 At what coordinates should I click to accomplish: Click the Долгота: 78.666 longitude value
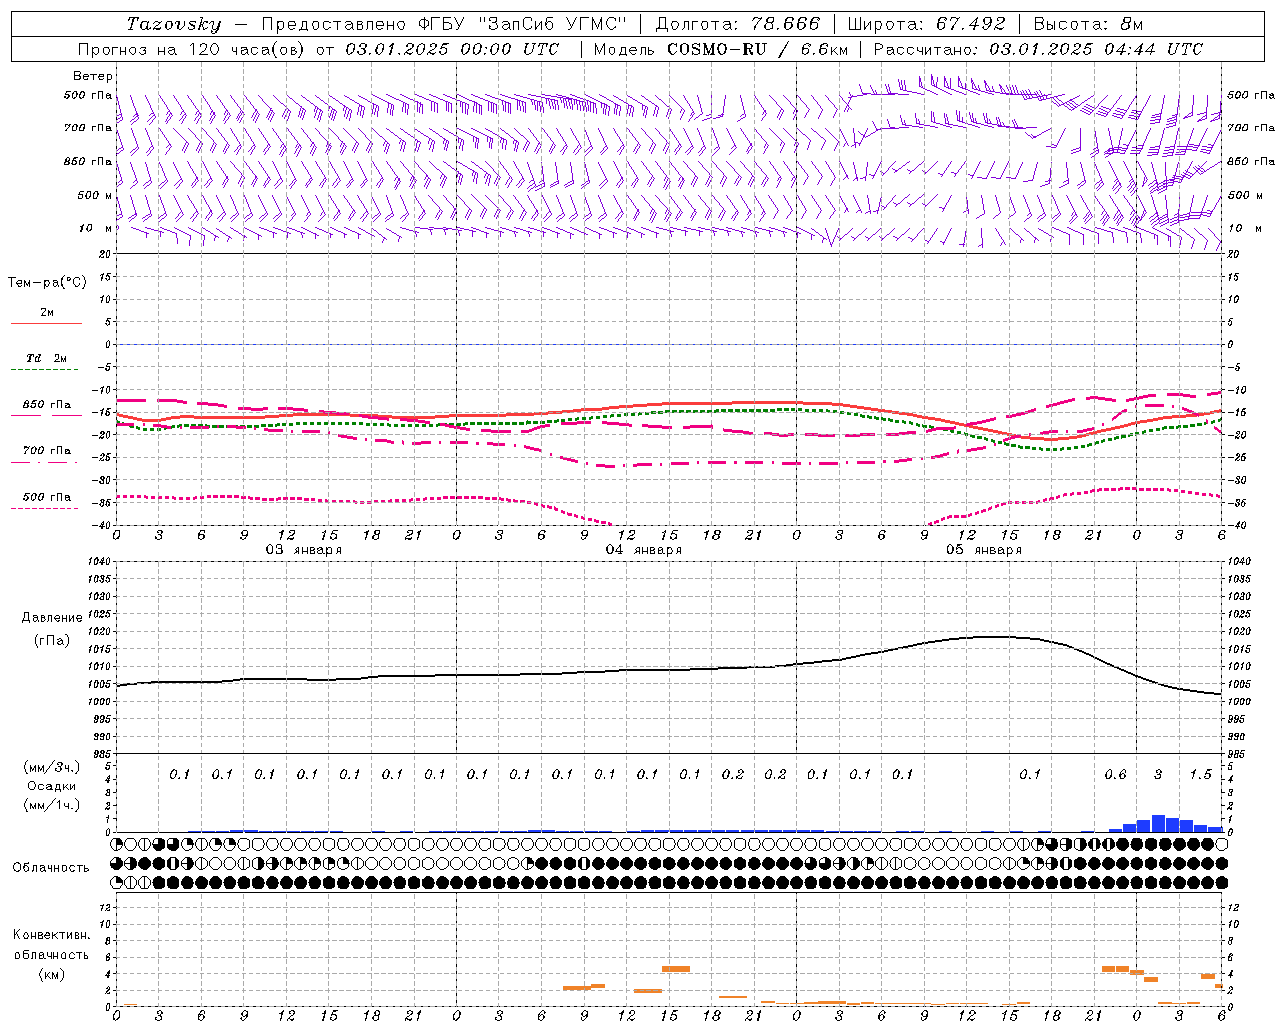[x=737, y=24]
